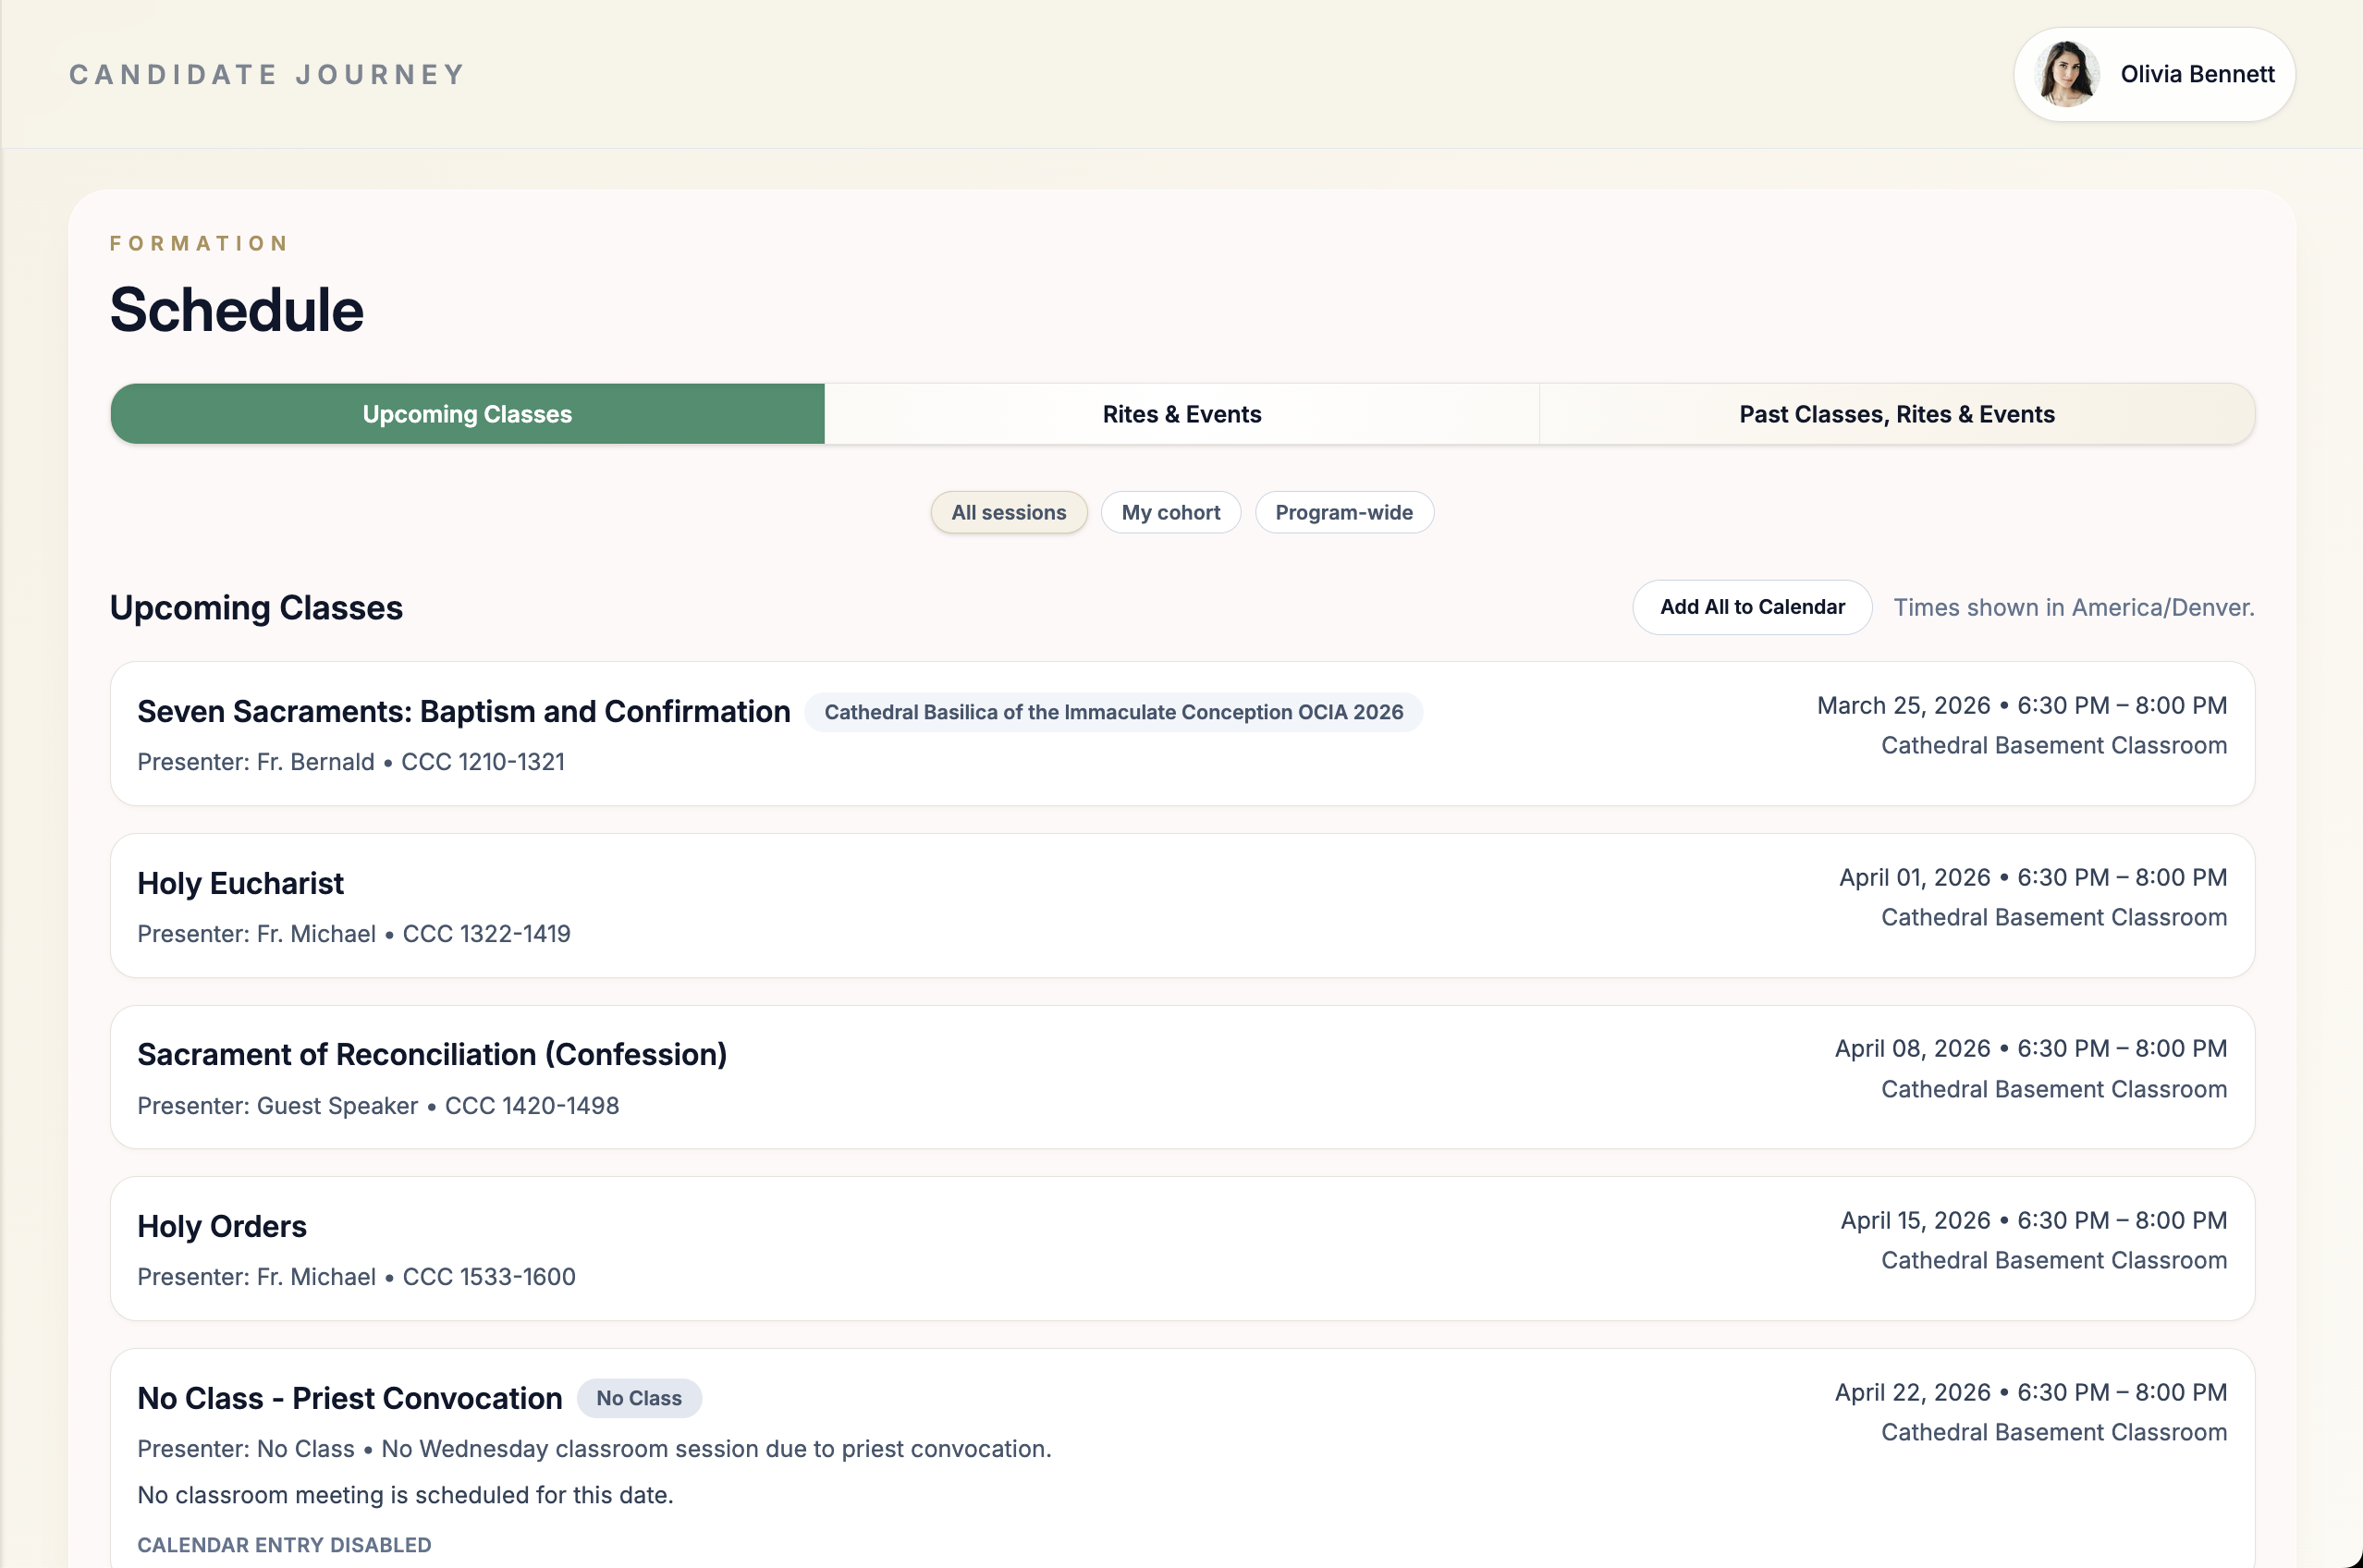Screen dimensions: 2363x1568
Task: Select the All sessions filter
Action: point(1008,512)
